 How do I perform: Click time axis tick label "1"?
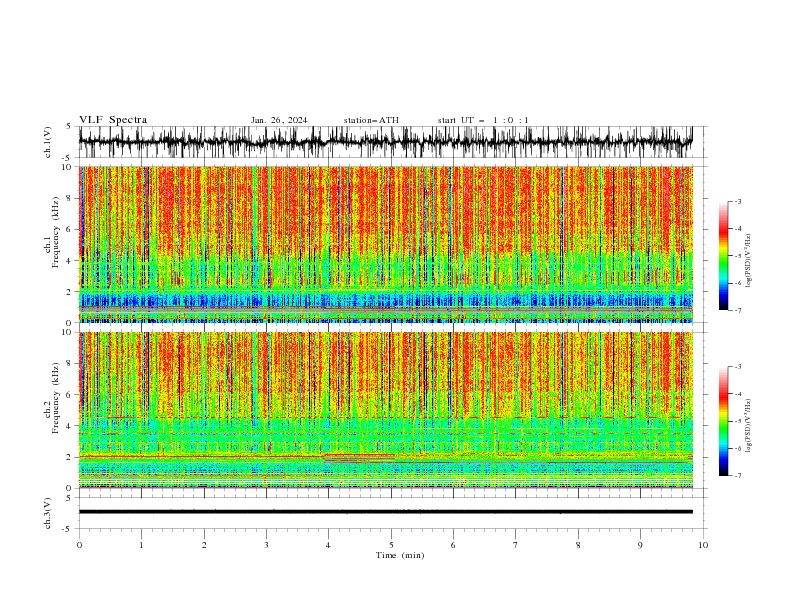141,545
